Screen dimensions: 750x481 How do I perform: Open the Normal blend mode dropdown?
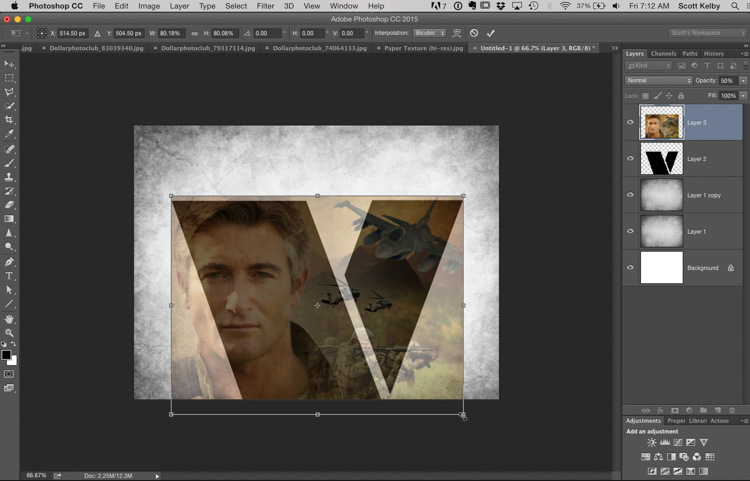click(658, 80)
